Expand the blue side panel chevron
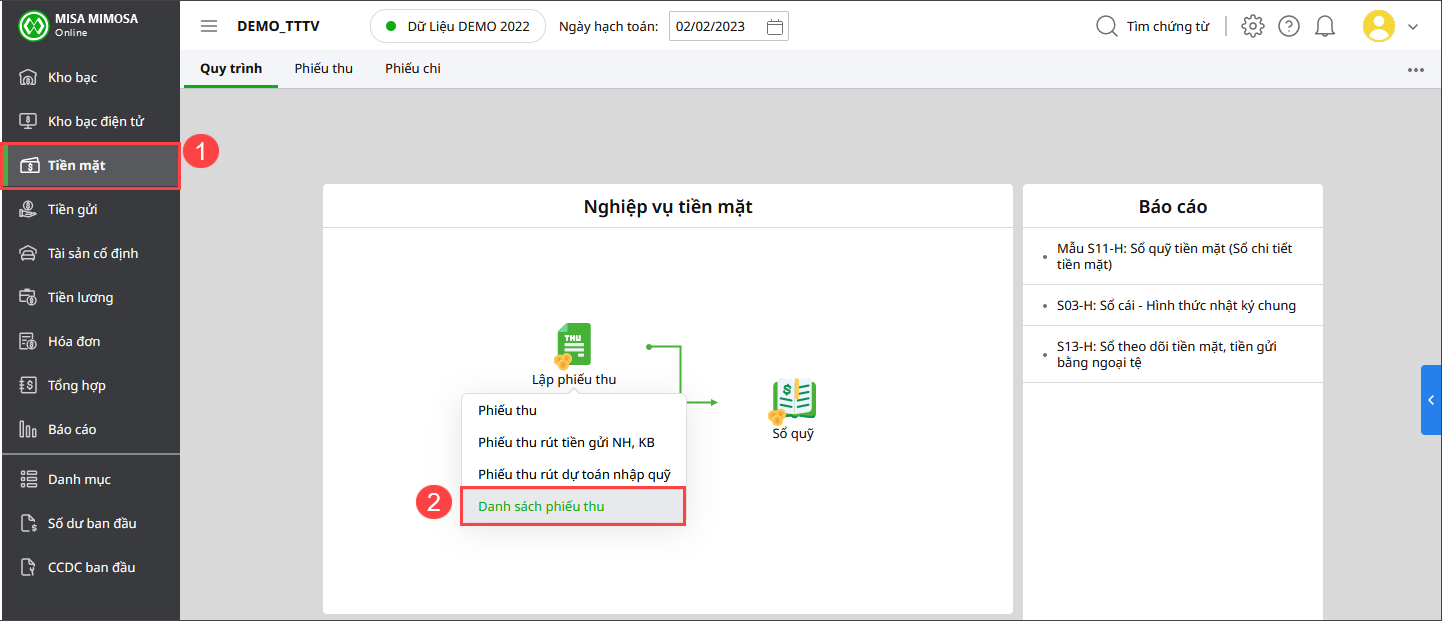This screenshot has height=621, width=1442. (1431, 400)
